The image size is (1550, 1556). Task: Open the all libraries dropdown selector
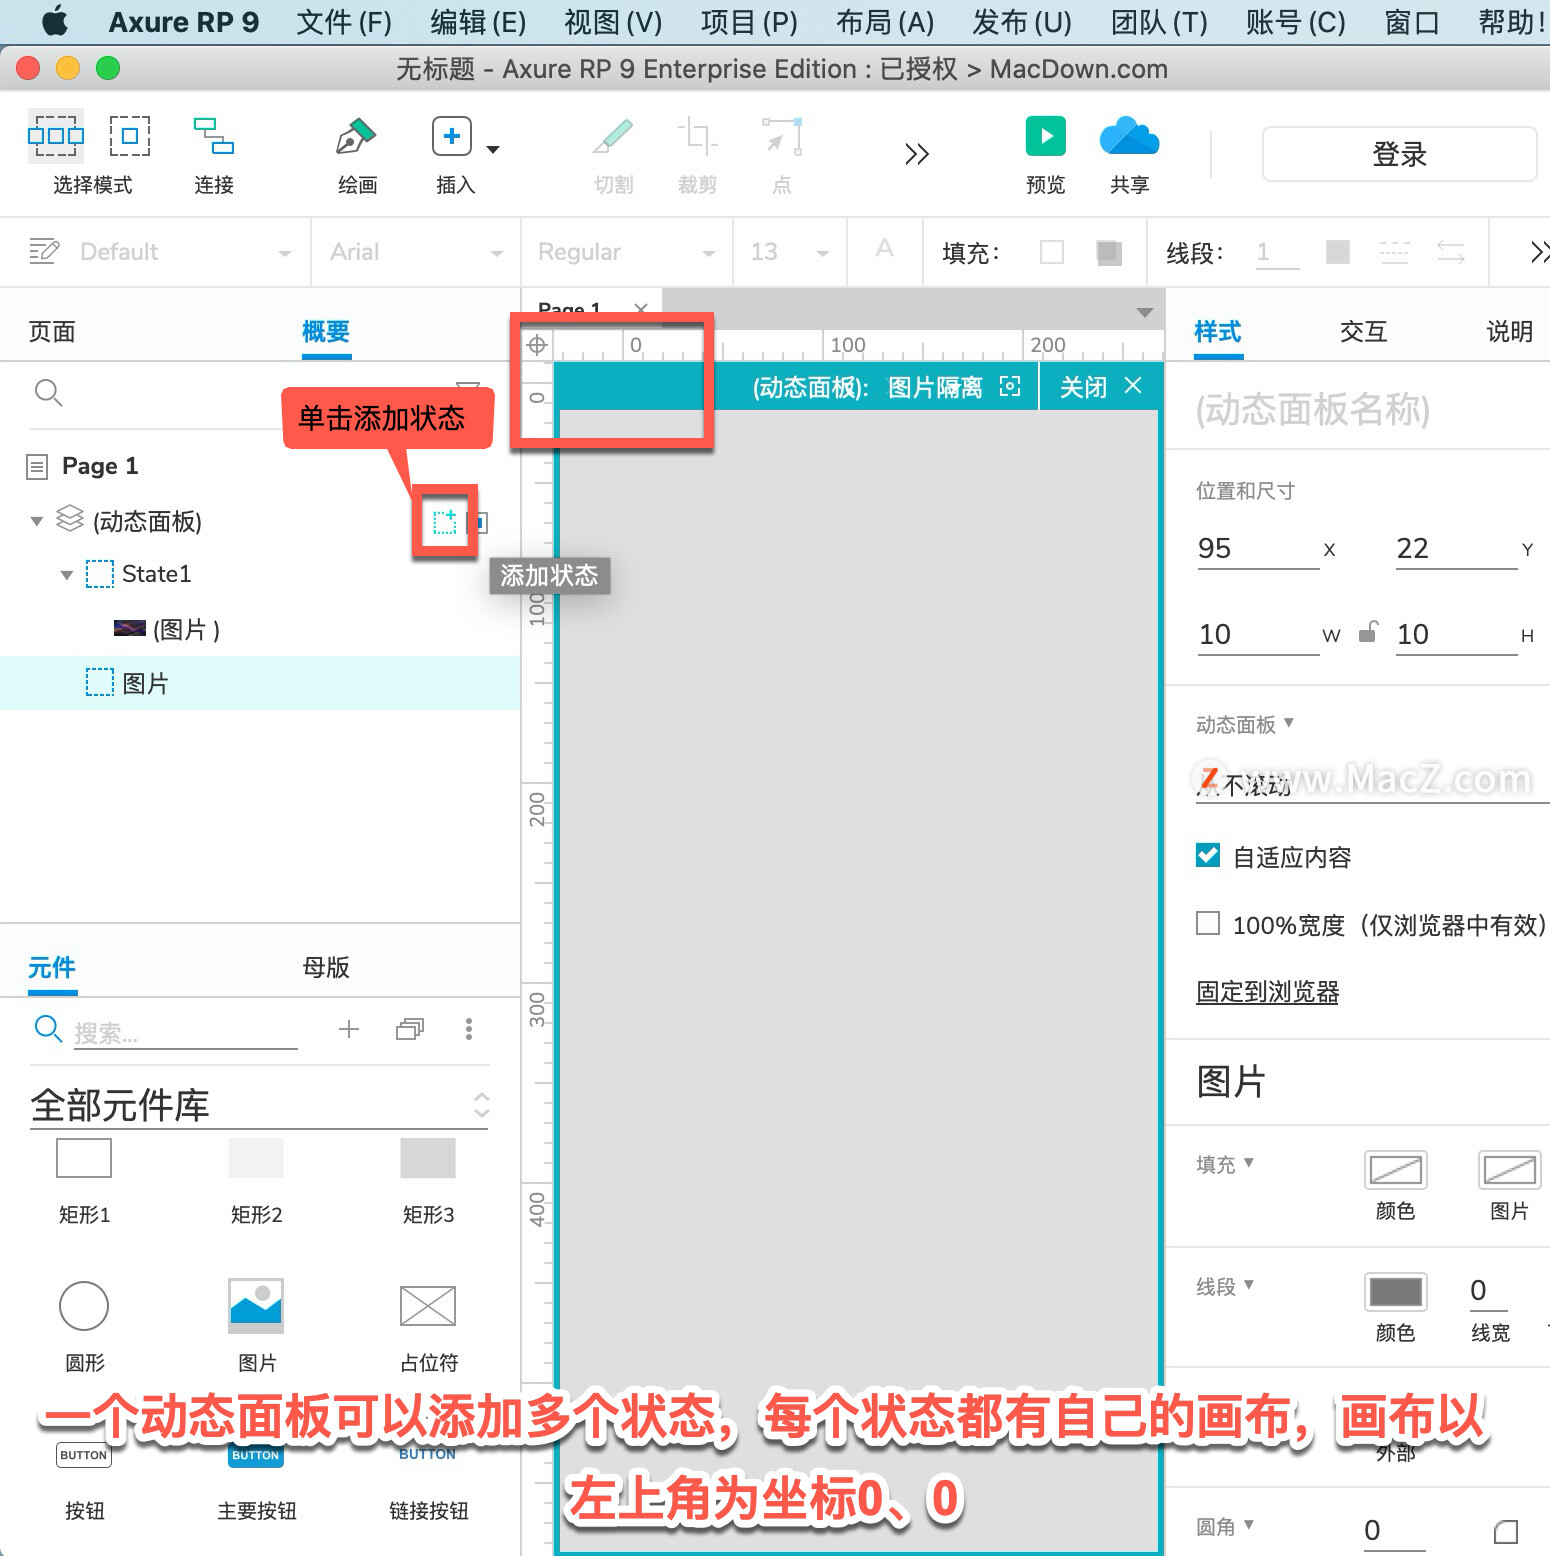point(259,1105)
